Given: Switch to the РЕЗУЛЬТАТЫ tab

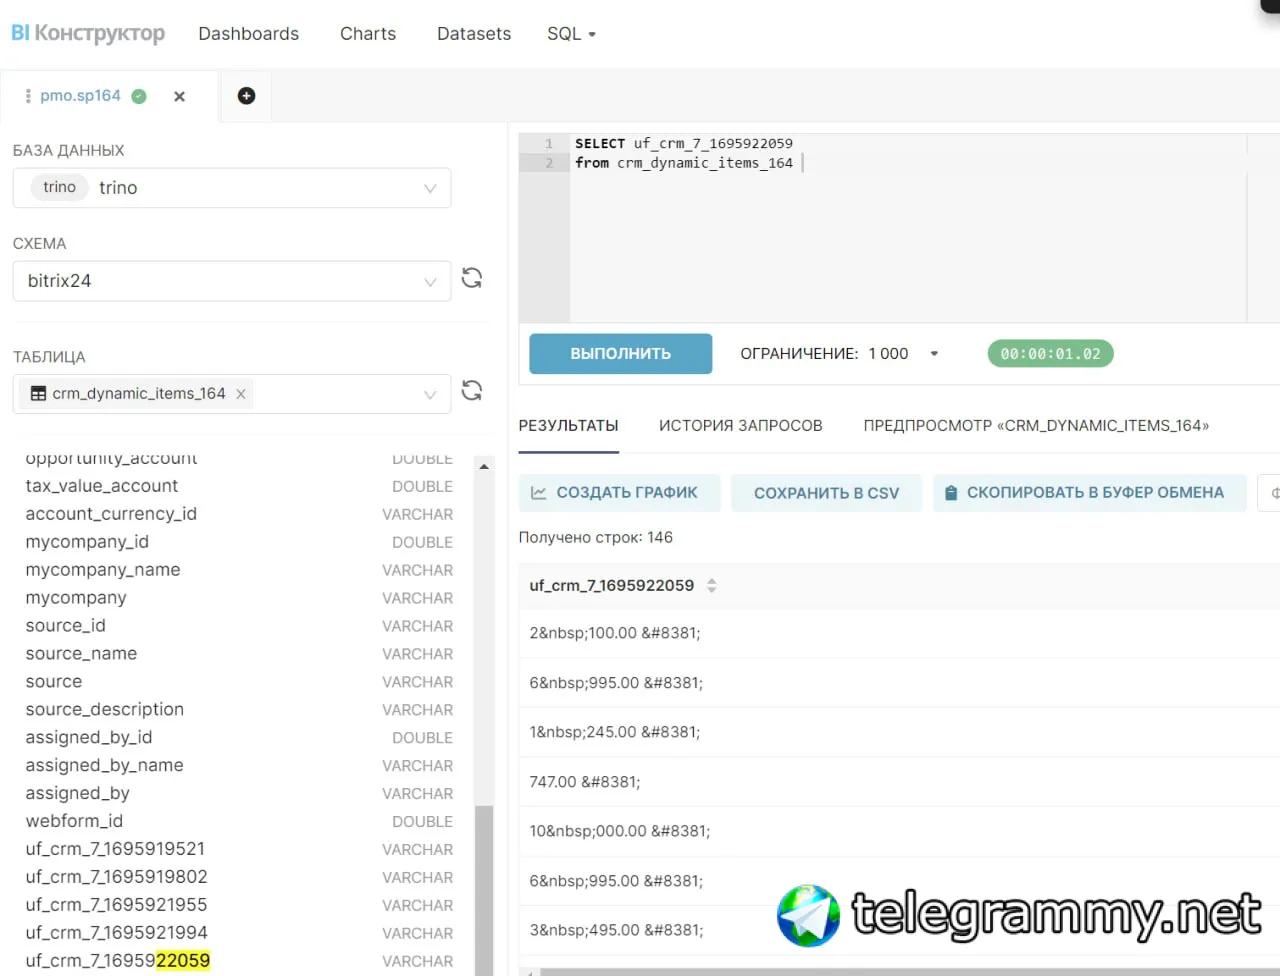Looking at the screenshot, I should point(569,426).
